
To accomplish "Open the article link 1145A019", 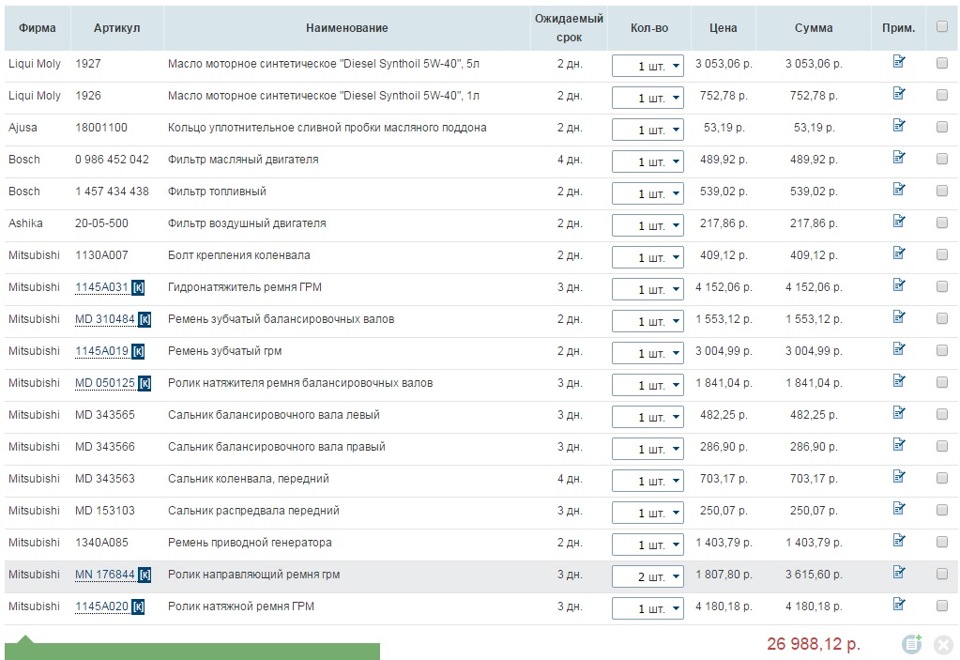I will click(102, 351).
